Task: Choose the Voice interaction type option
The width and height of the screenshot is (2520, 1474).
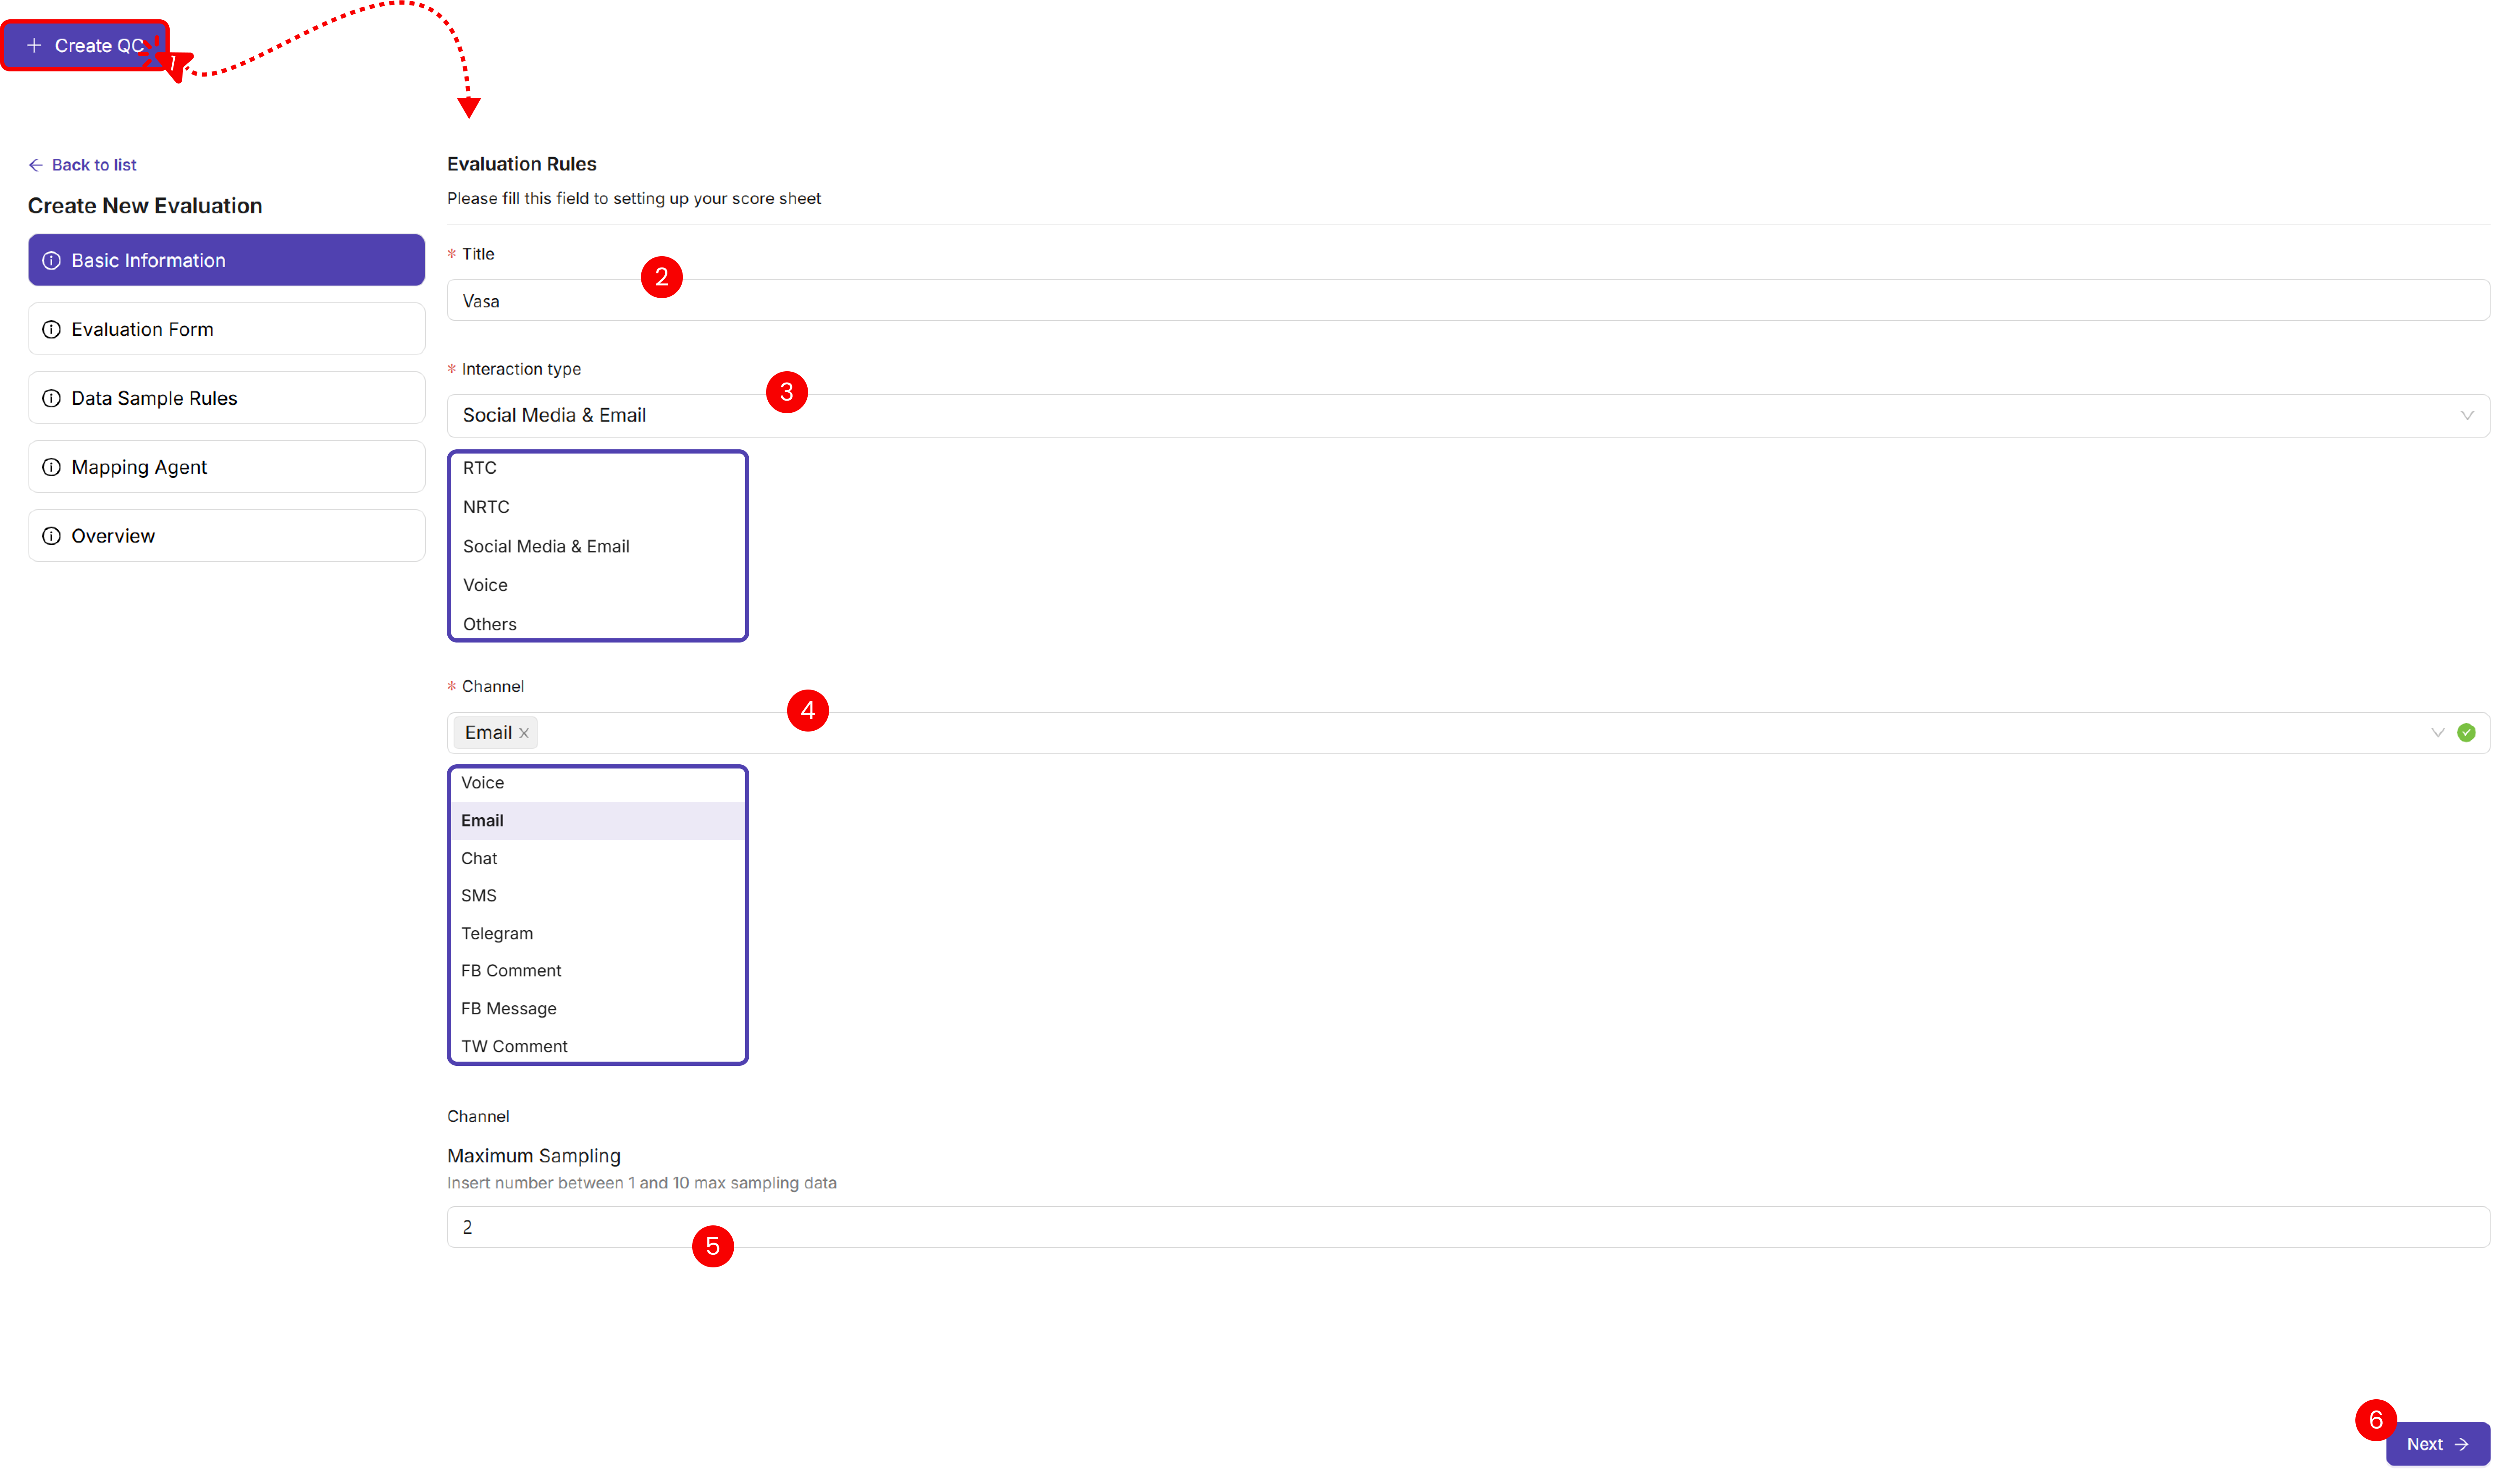Action: coord(485,585)
